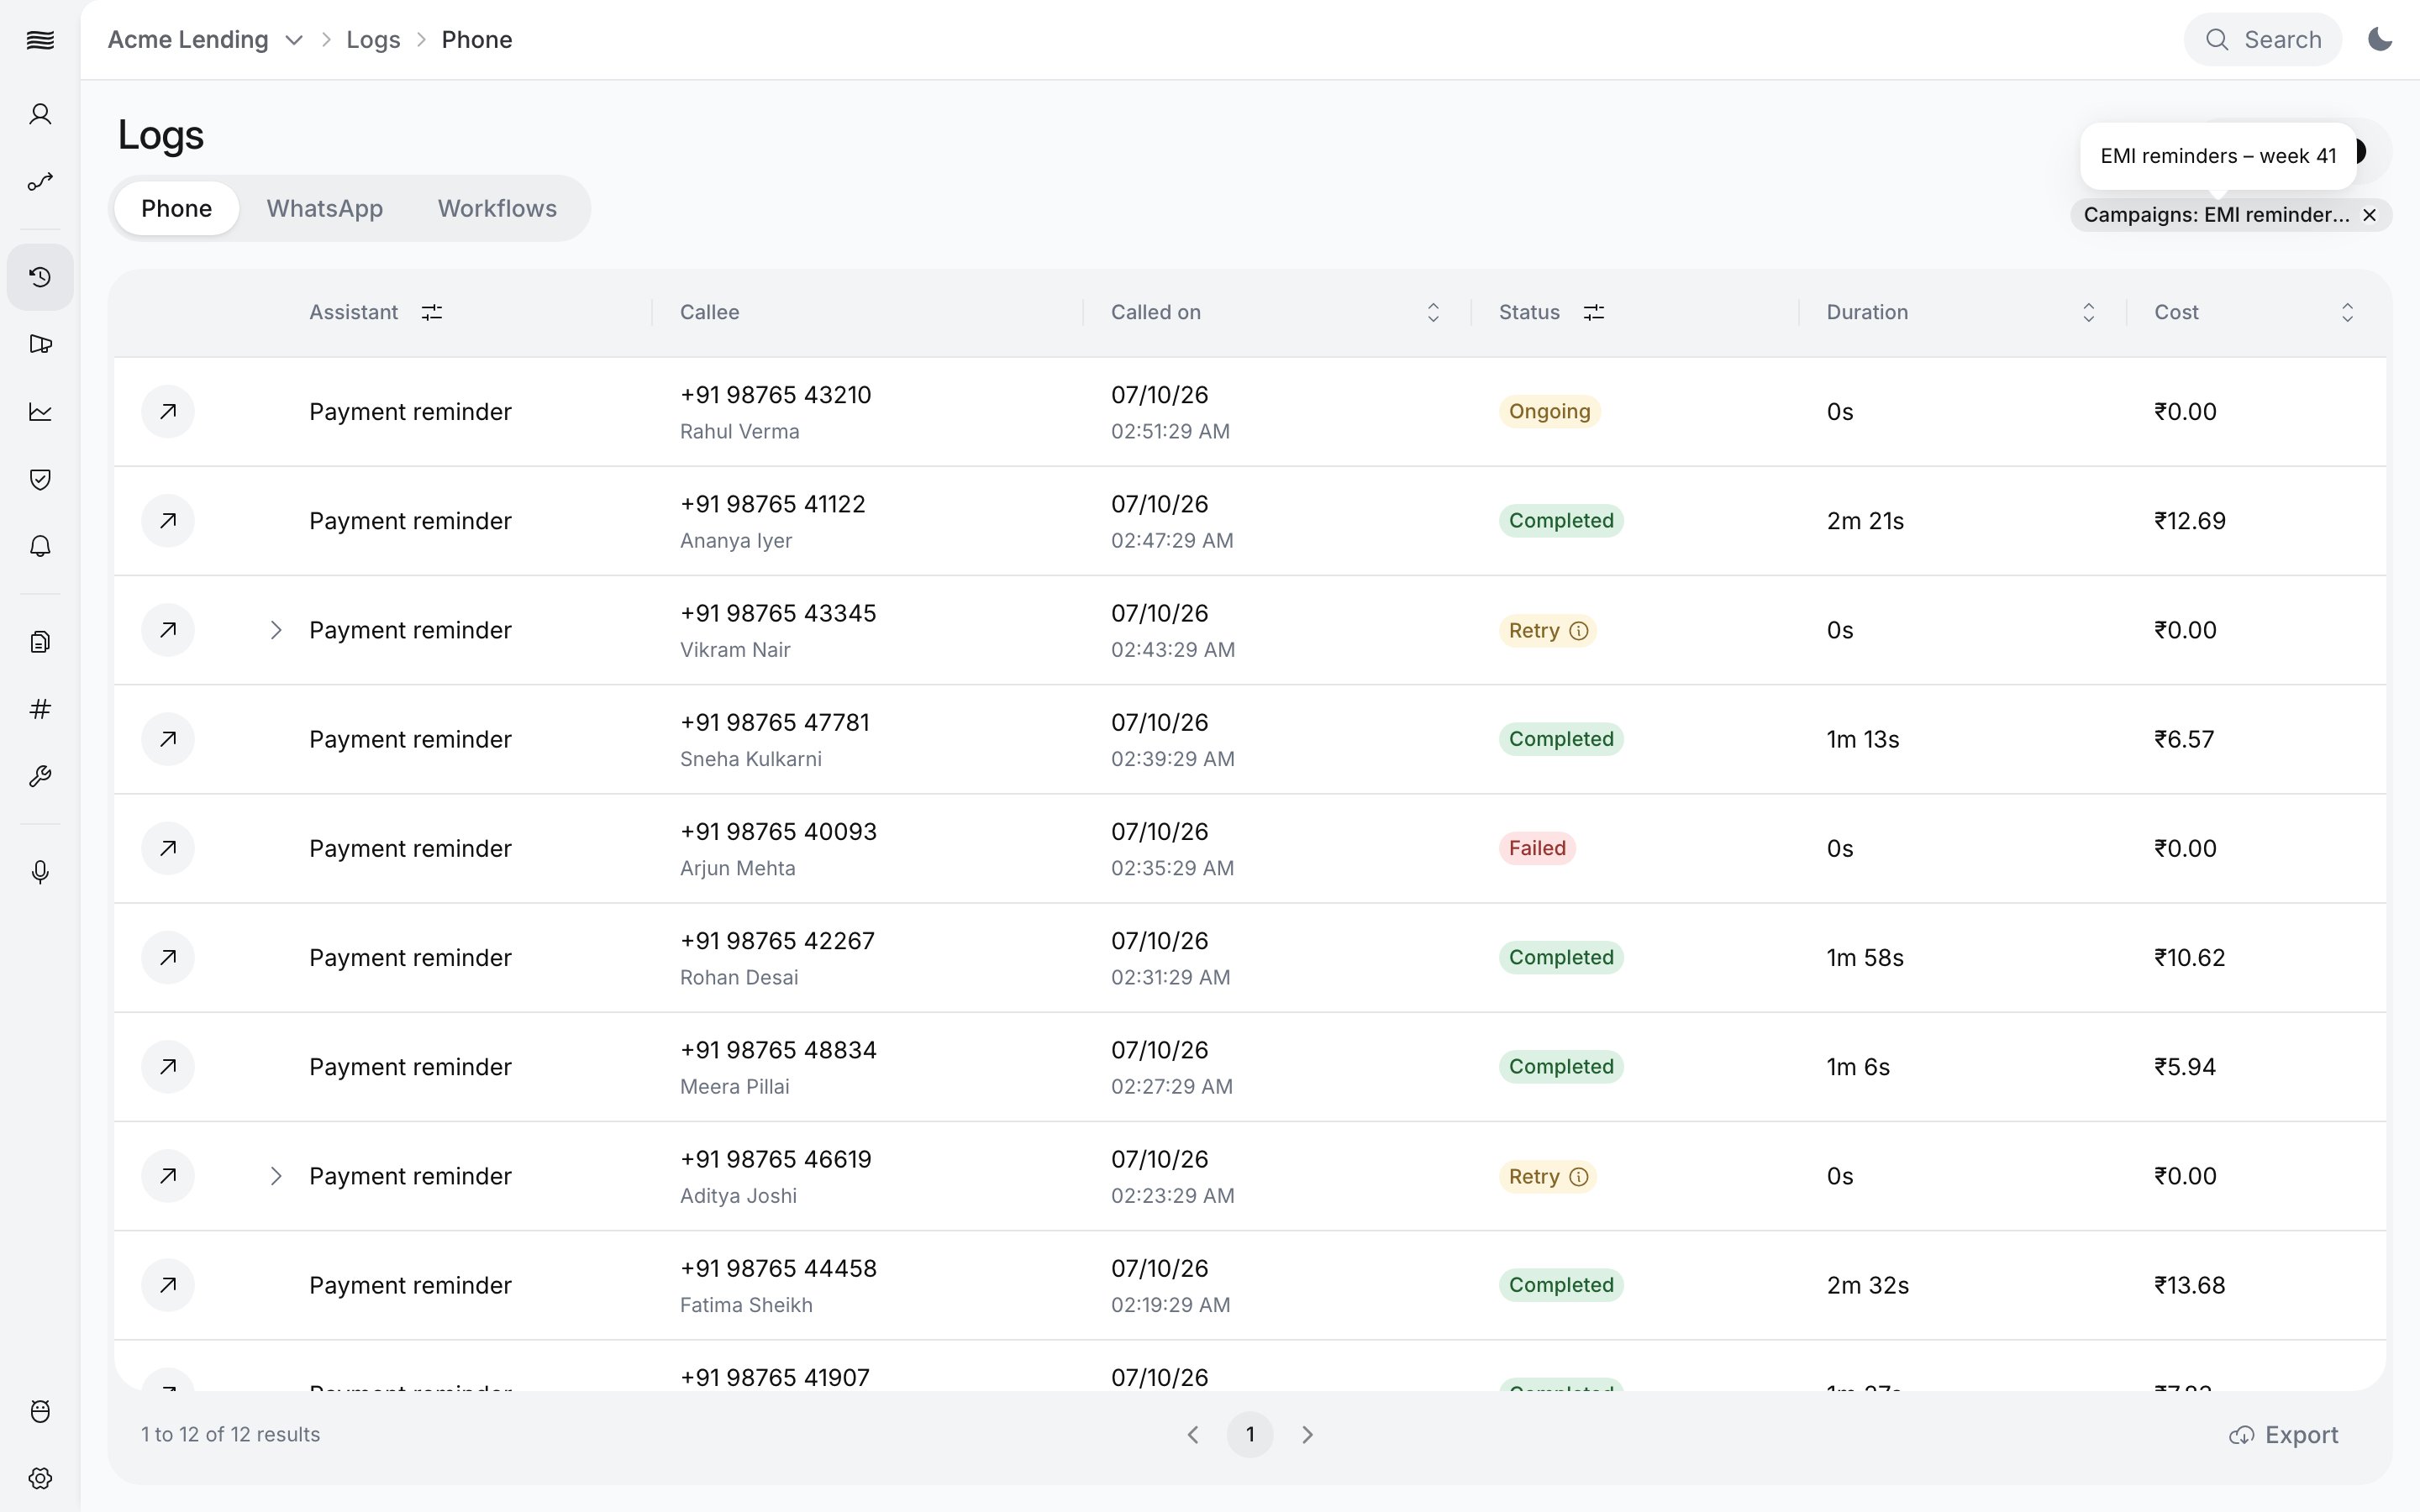
Task: Open the microphone voice sidebar icon
Action: point(40,872)
